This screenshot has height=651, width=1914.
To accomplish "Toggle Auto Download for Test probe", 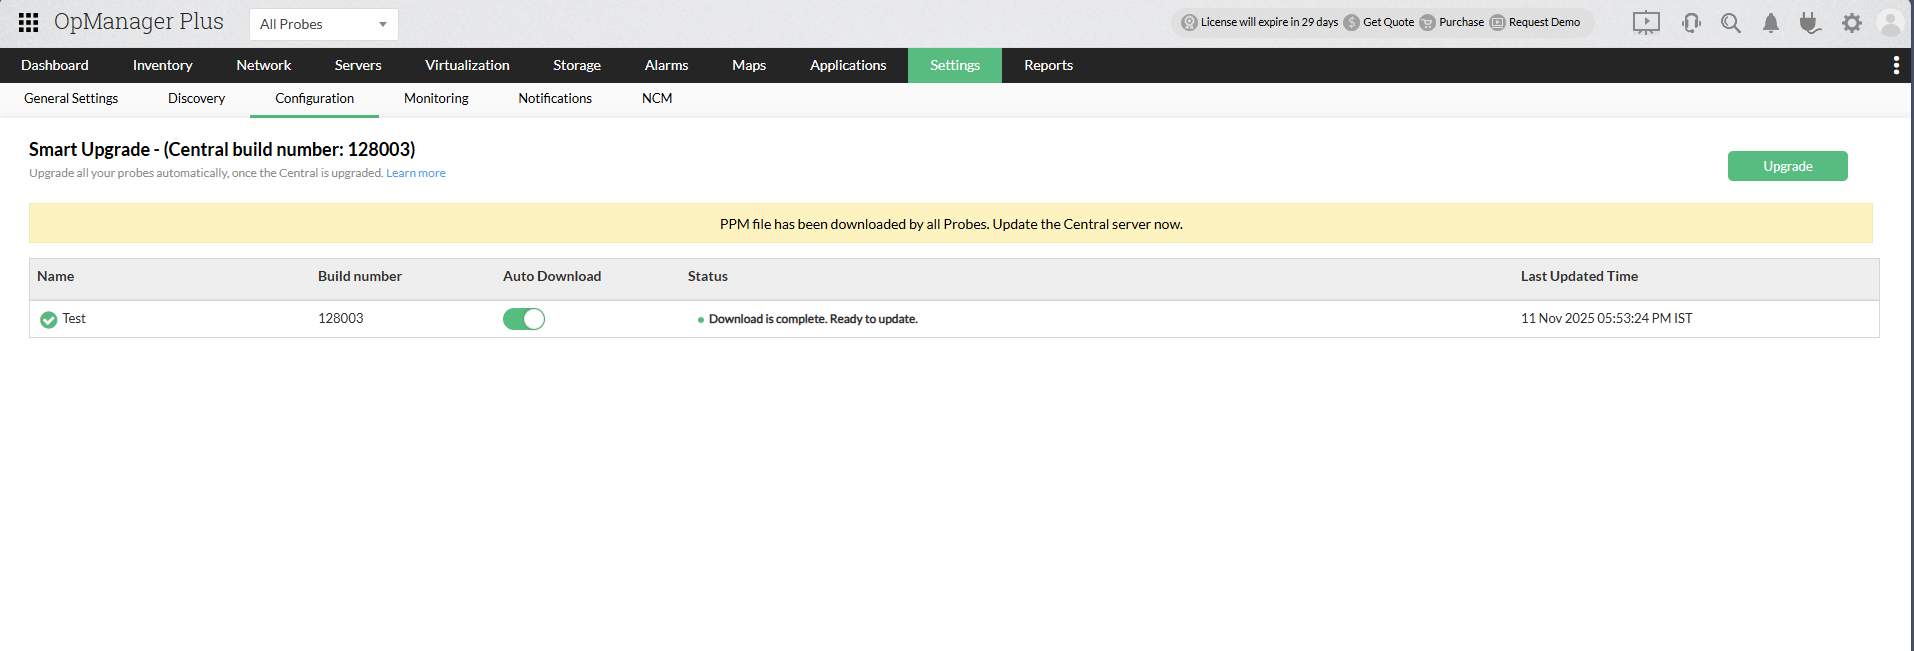I will [x=524, y=319].
